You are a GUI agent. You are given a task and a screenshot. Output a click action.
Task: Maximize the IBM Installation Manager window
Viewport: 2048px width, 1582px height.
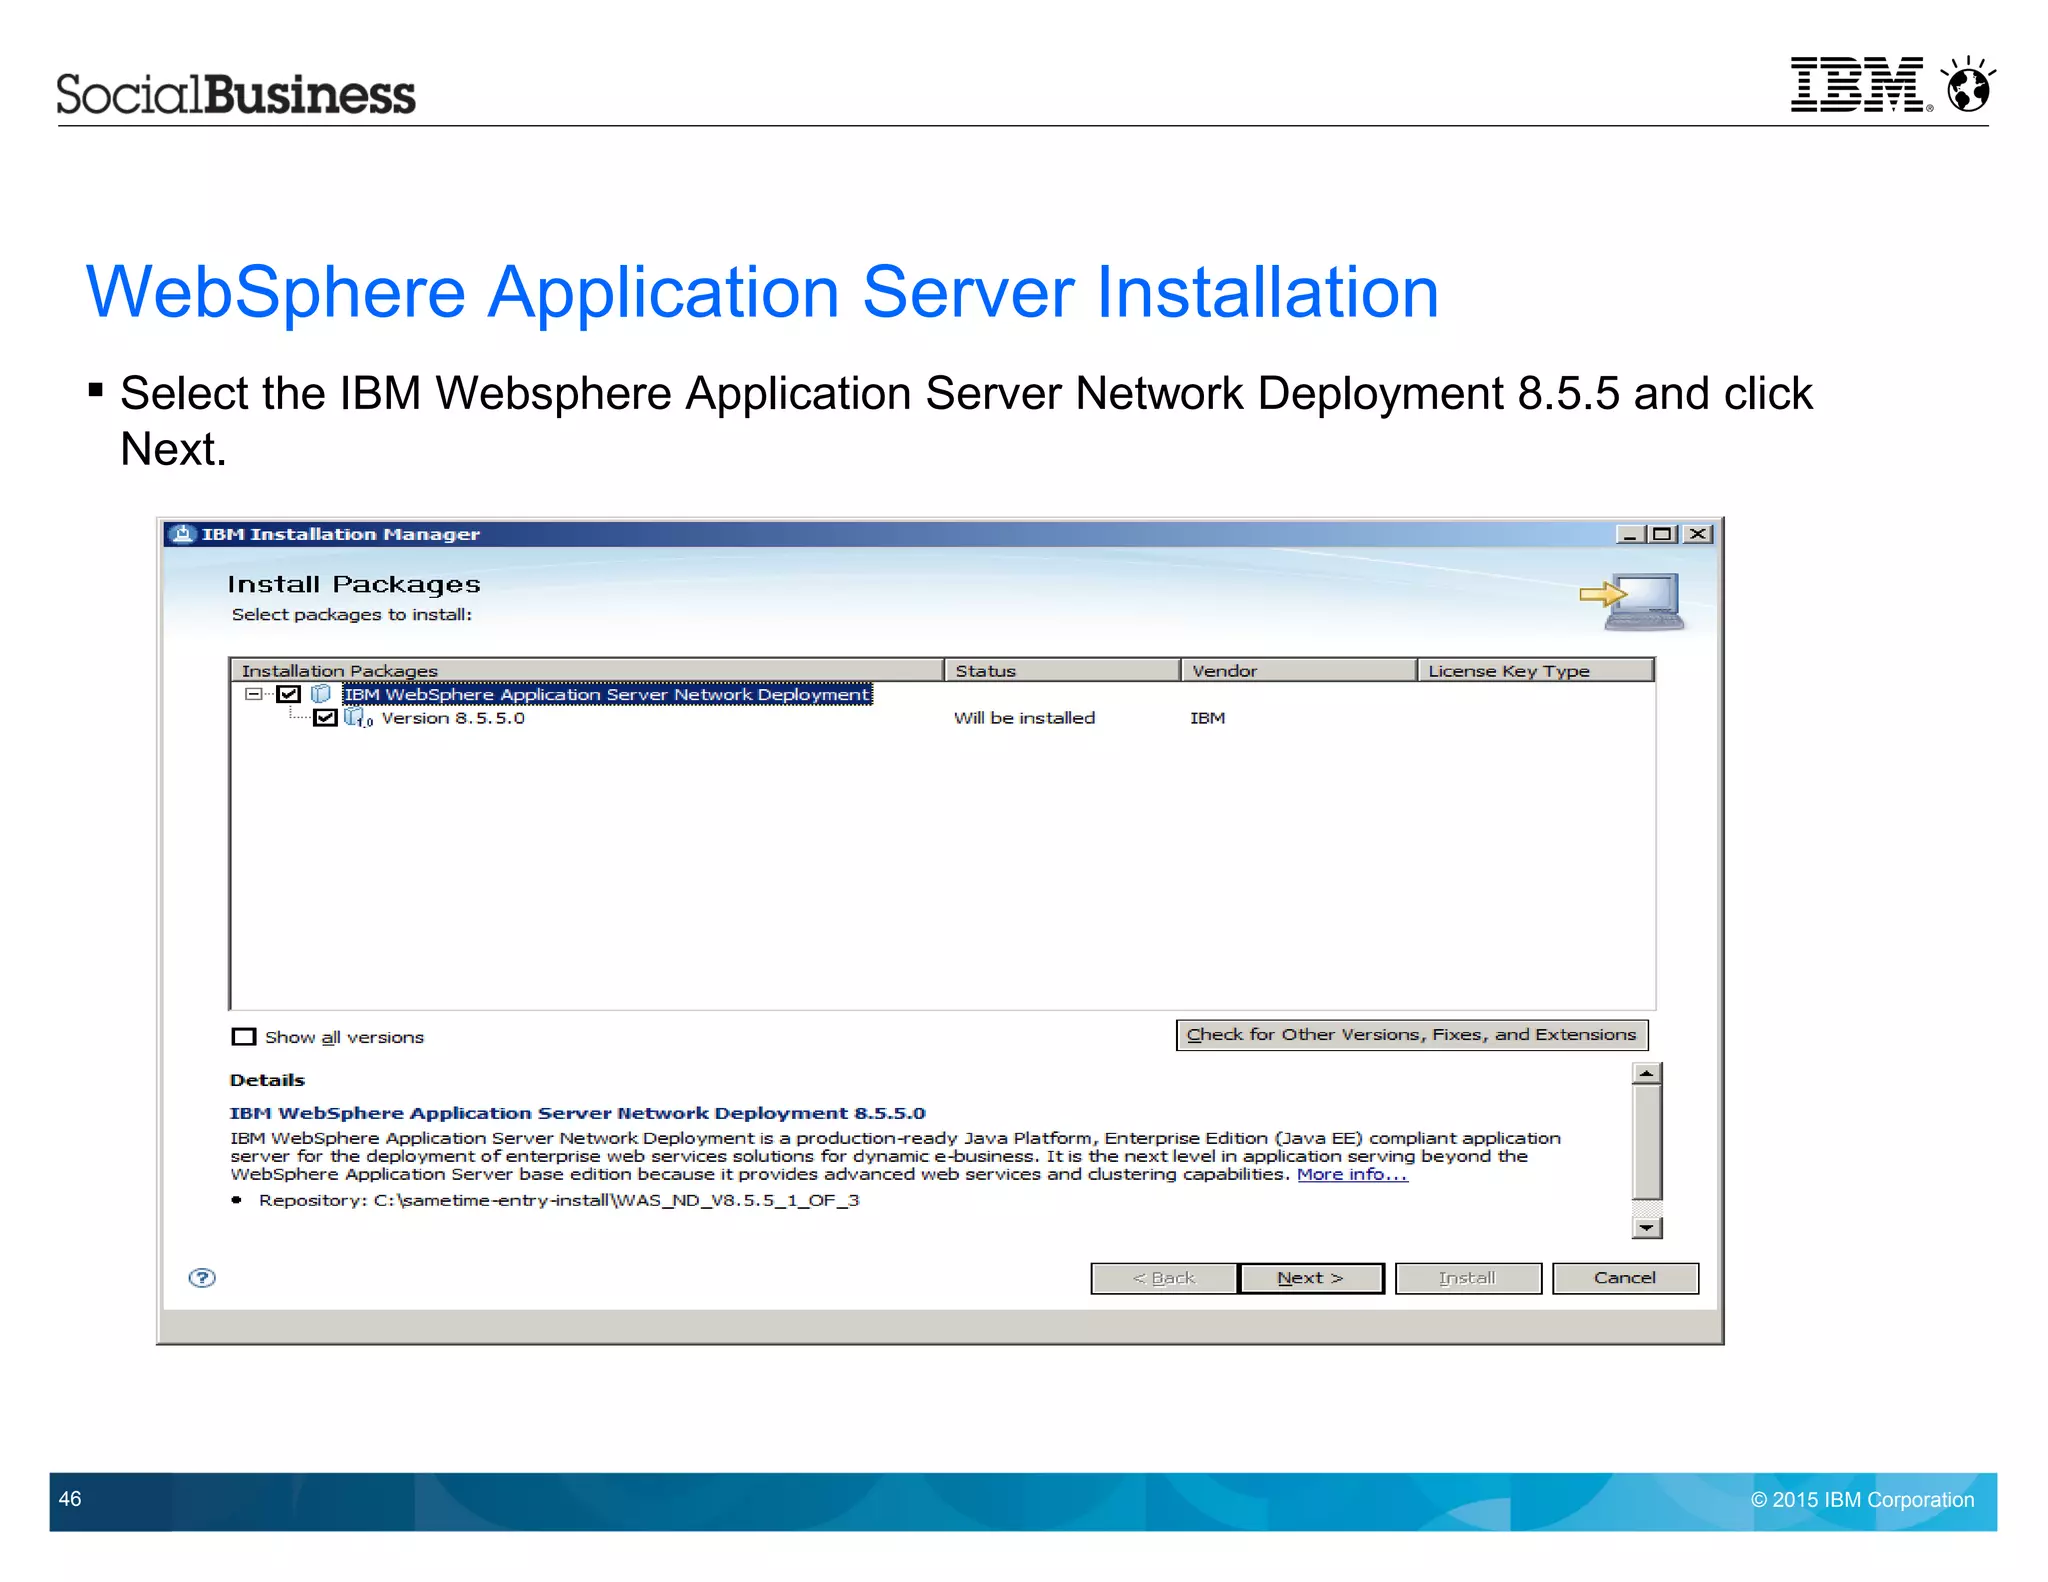pos(1662,534)
